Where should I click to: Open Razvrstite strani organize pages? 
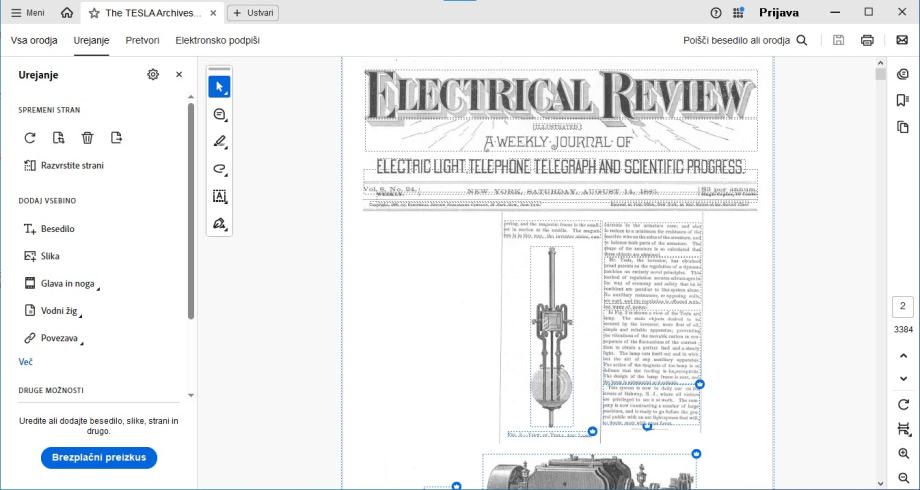point(63,165)
